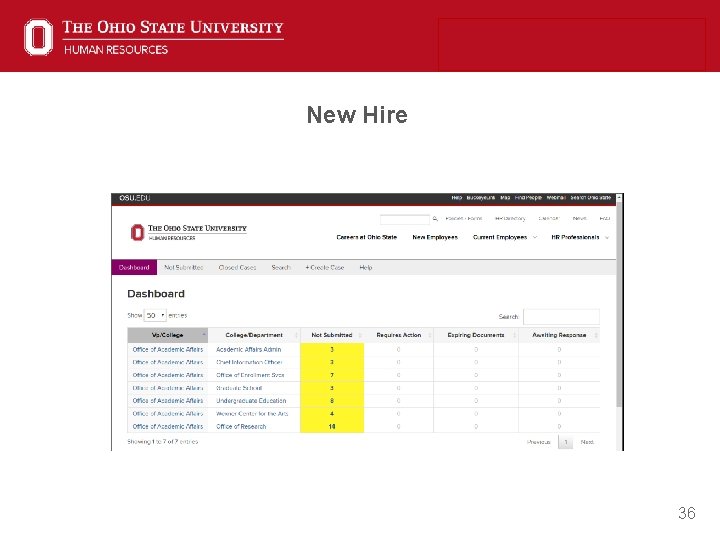Sort by the Requires Action column header
This screenshot has height=540, width=720.
point(399,335)
